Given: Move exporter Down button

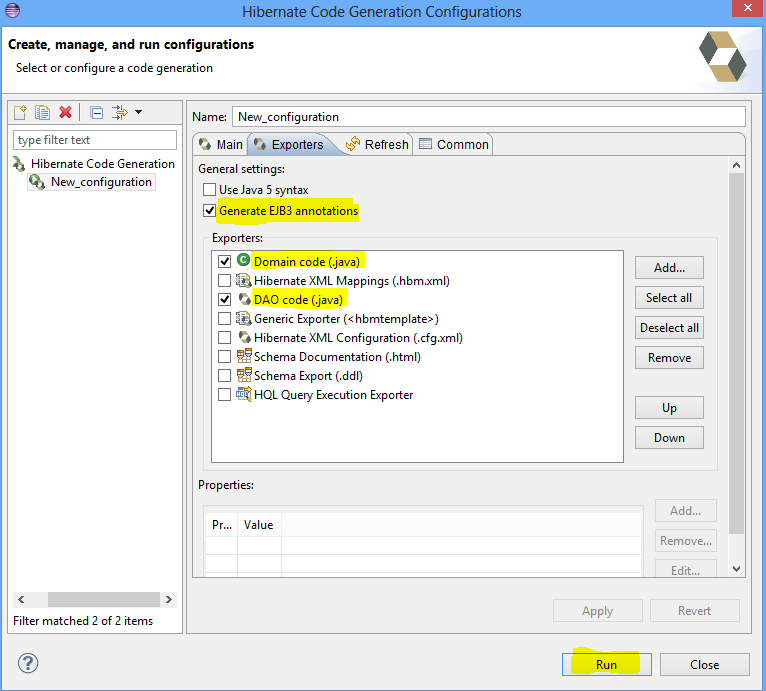Looking at the screenshot, I should click(x=669, y=438).
